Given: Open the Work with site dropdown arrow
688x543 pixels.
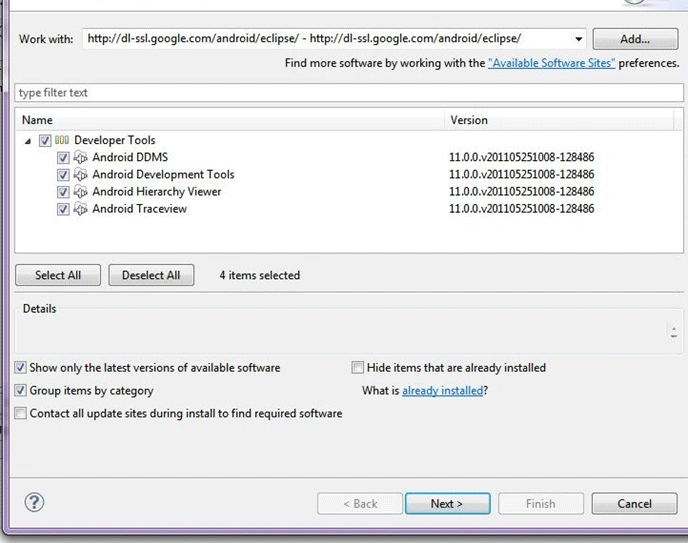Looking at the screenshot, I should coord(579,39).
